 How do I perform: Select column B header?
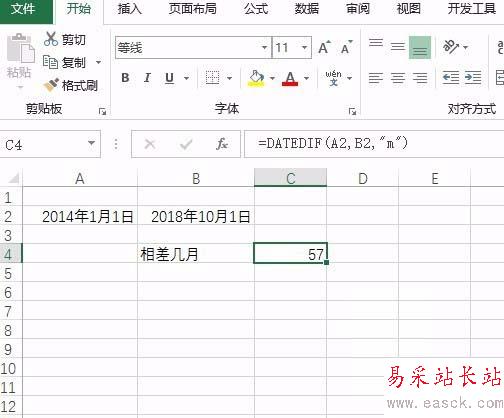tap(196, 178)
